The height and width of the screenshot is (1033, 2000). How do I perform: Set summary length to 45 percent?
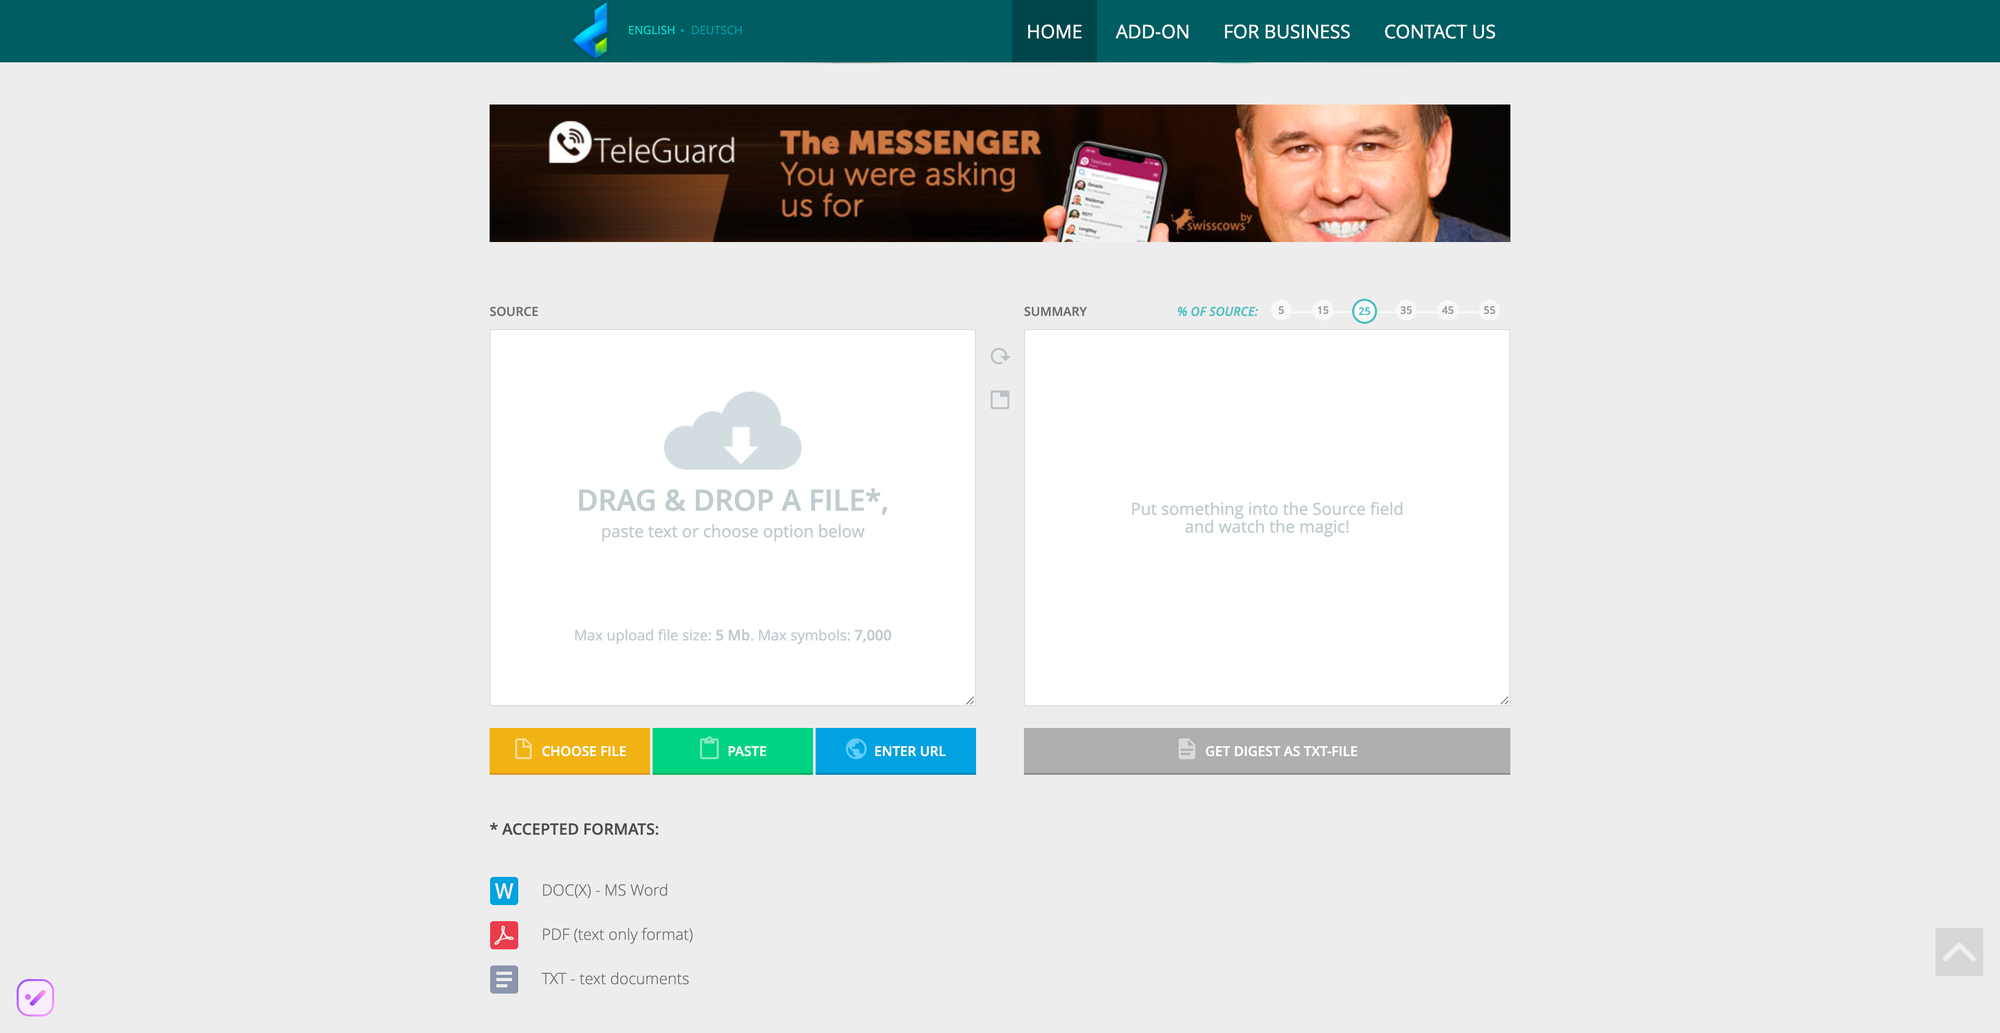pyautogui.click(x=1448, y=310)
